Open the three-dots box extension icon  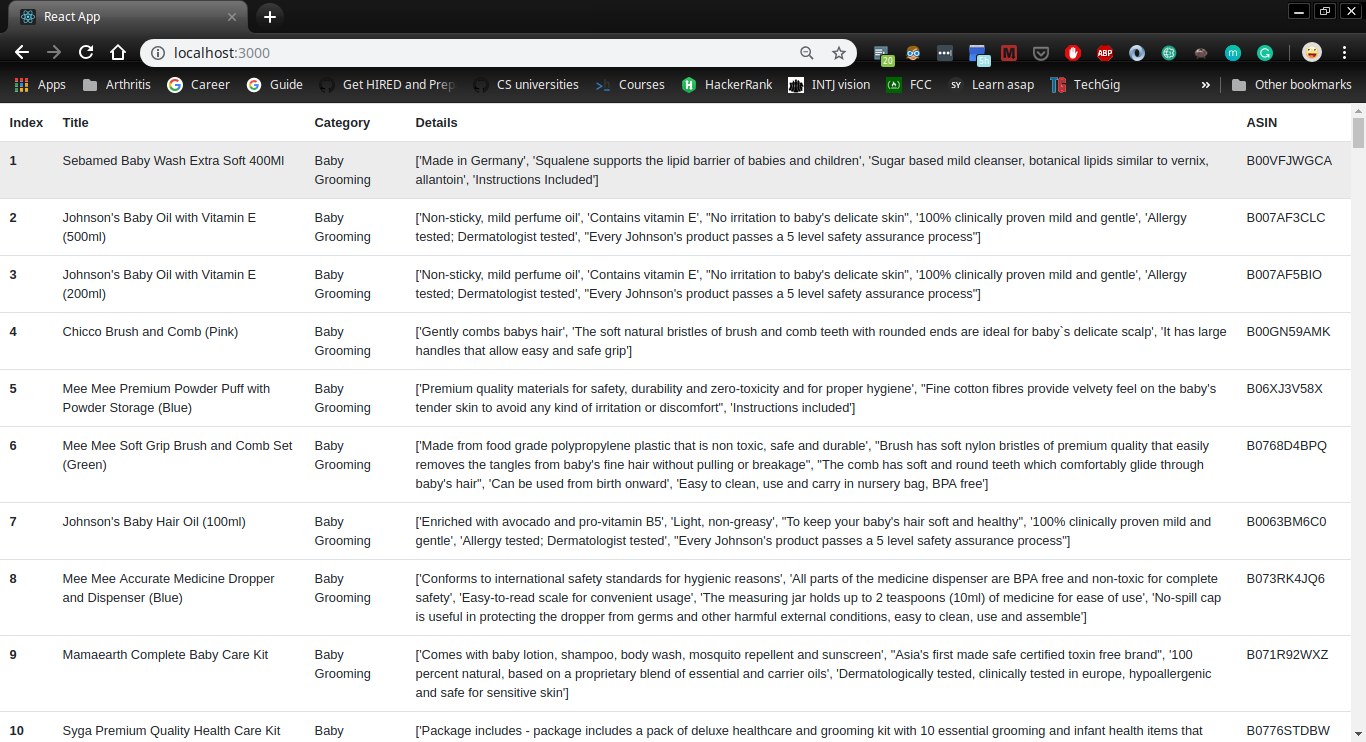[945, 53]
